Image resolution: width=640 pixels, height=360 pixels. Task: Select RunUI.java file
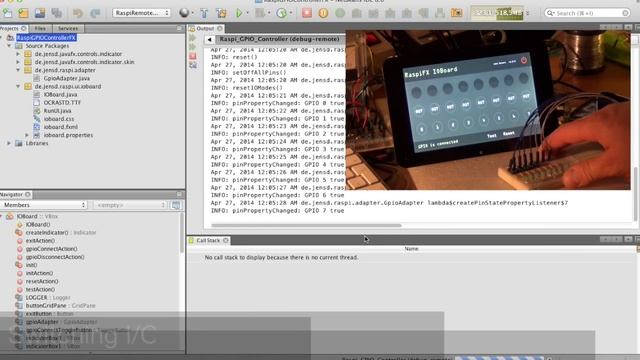[57, 111]
